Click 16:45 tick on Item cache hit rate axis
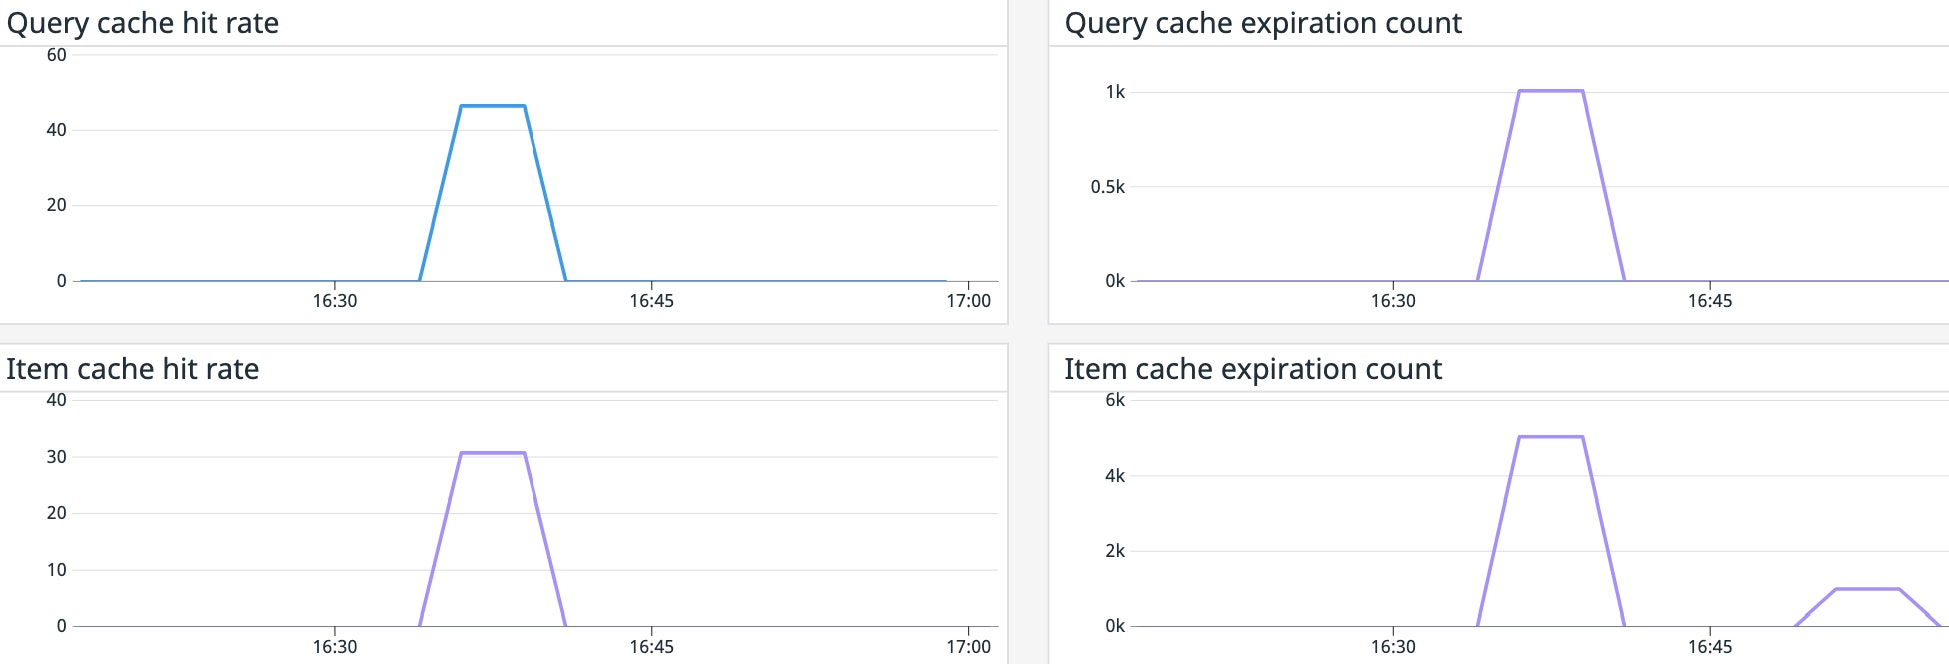Screen dimensions: 1949x664 [x=652, y=646]
